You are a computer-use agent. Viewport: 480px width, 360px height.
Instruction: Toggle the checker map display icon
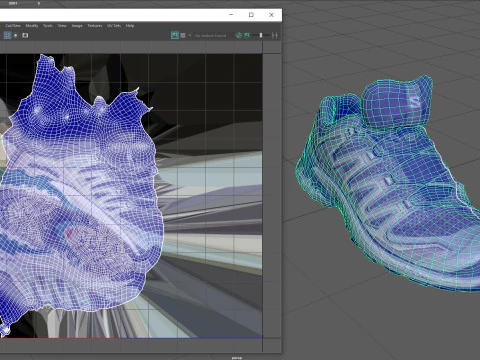(x=183, y=35)
